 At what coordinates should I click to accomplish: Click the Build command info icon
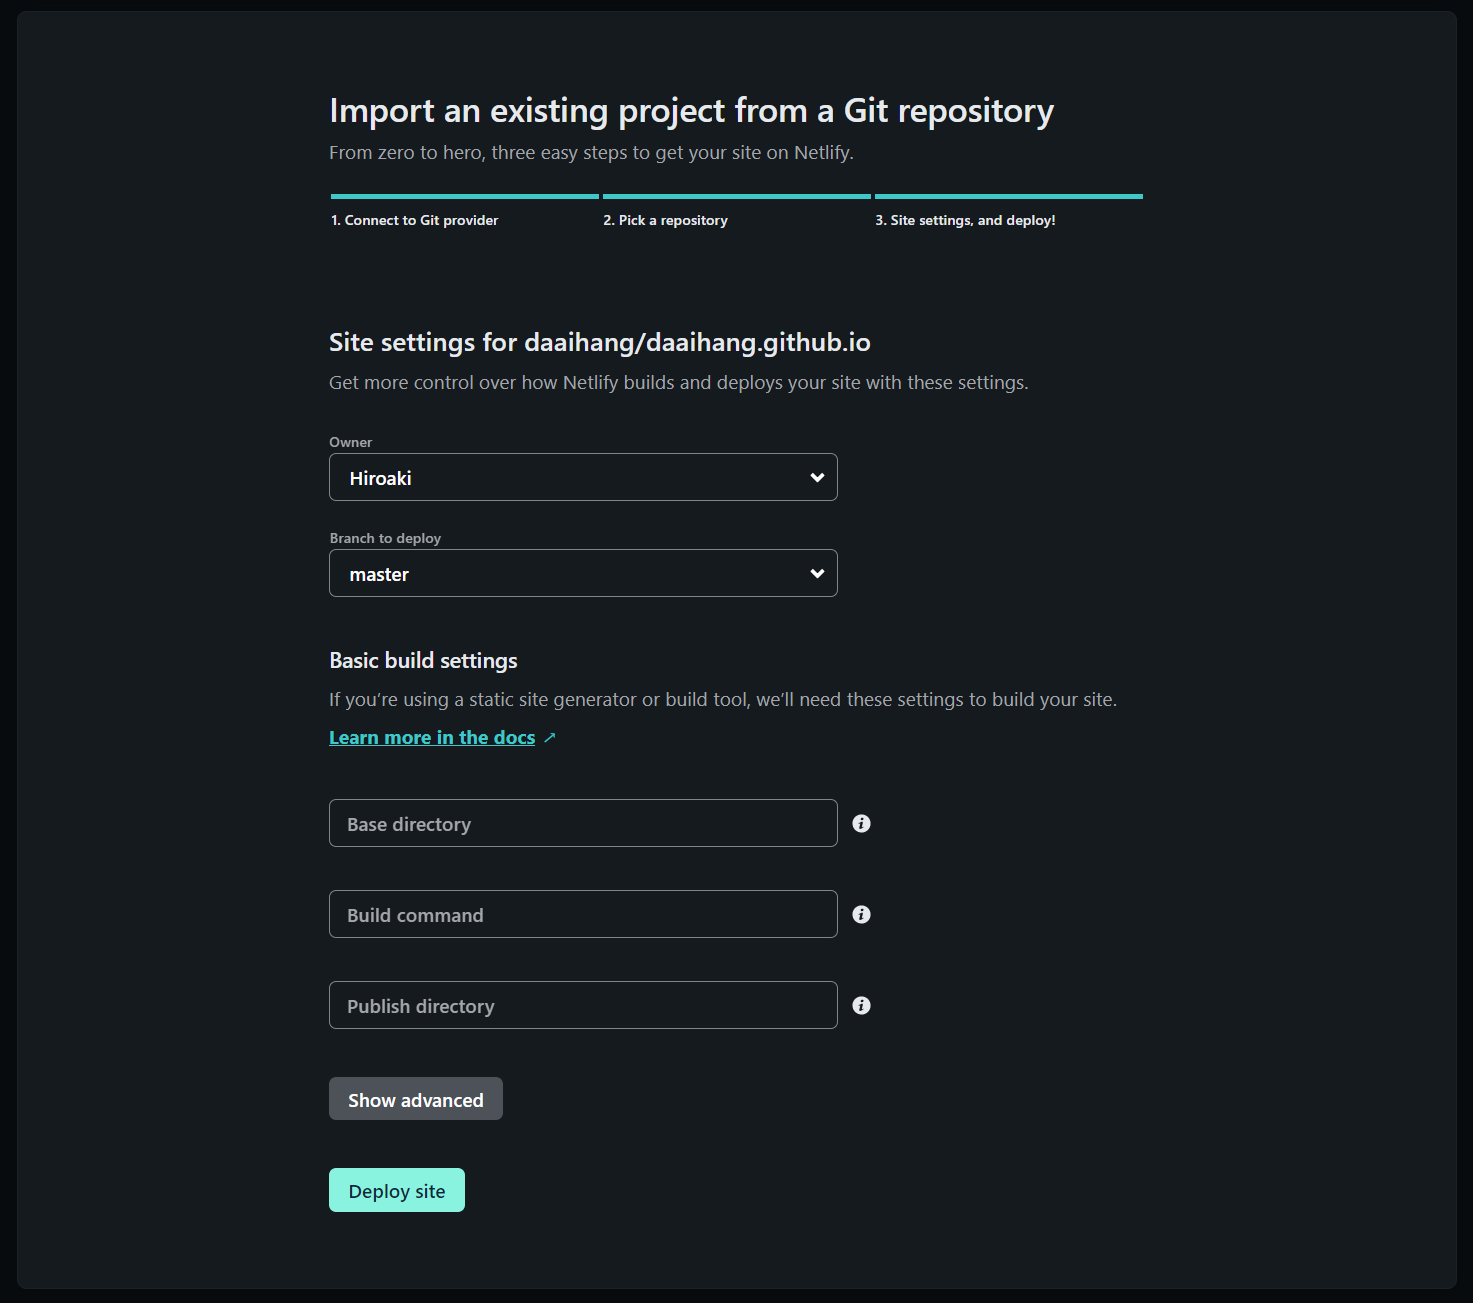coord(861,914)
